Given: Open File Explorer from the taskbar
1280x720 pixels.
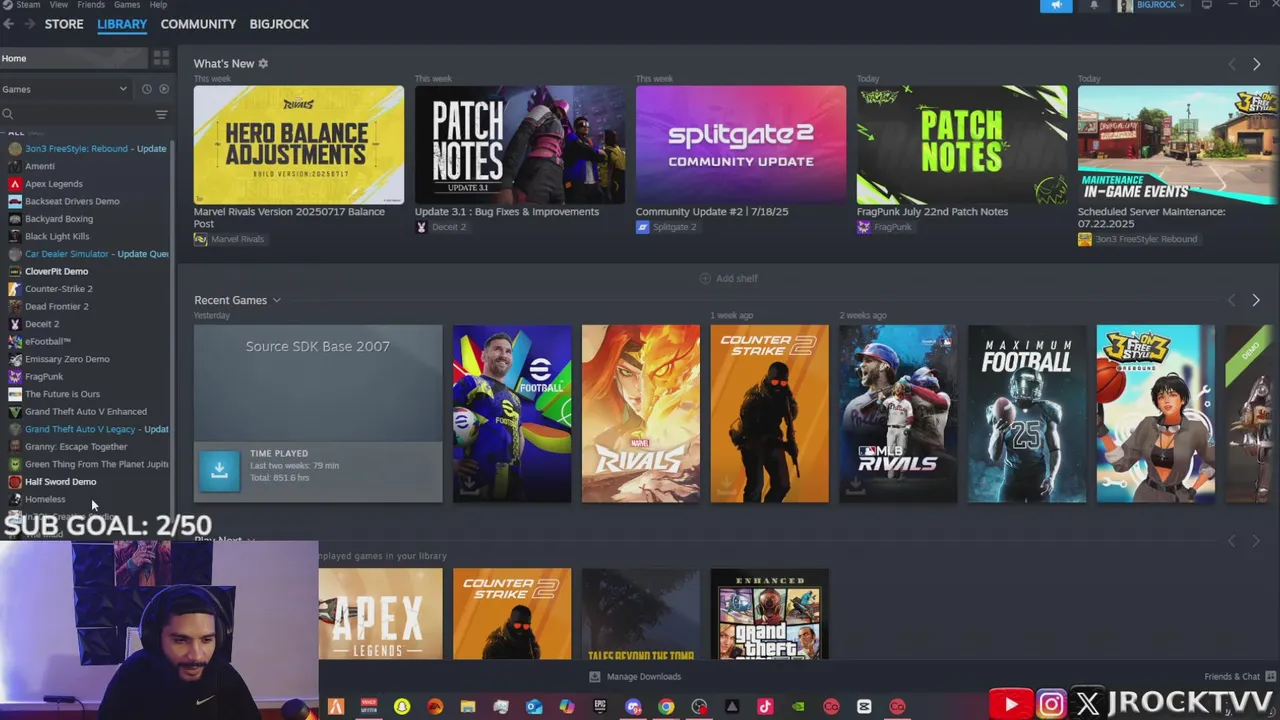Looking at the screenshot, I should (468, 707).
